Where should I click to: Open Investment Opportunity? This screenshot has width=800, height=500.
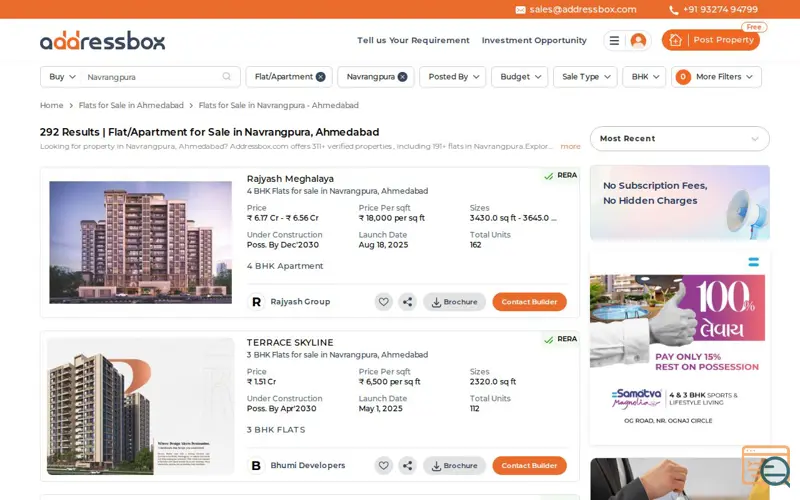[x=534, y=40]
